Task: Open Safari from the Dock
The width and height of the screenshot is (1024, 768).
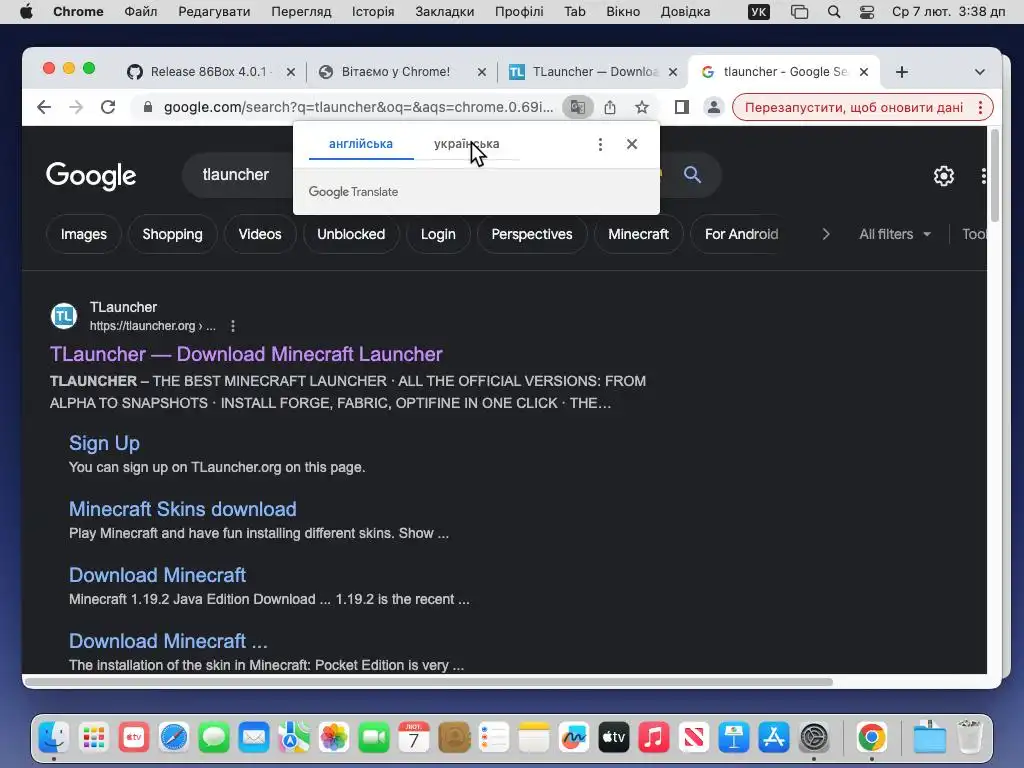Action: [174, 737]
